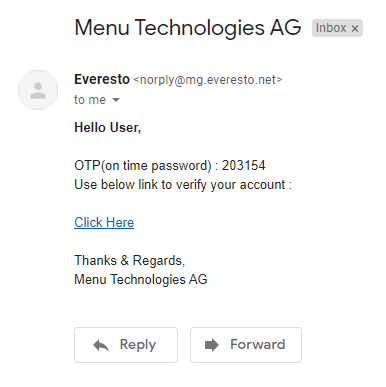Screen dimensions: 386x387
Task: Click the "Use below link to verify" sentence
Action: 183,185
